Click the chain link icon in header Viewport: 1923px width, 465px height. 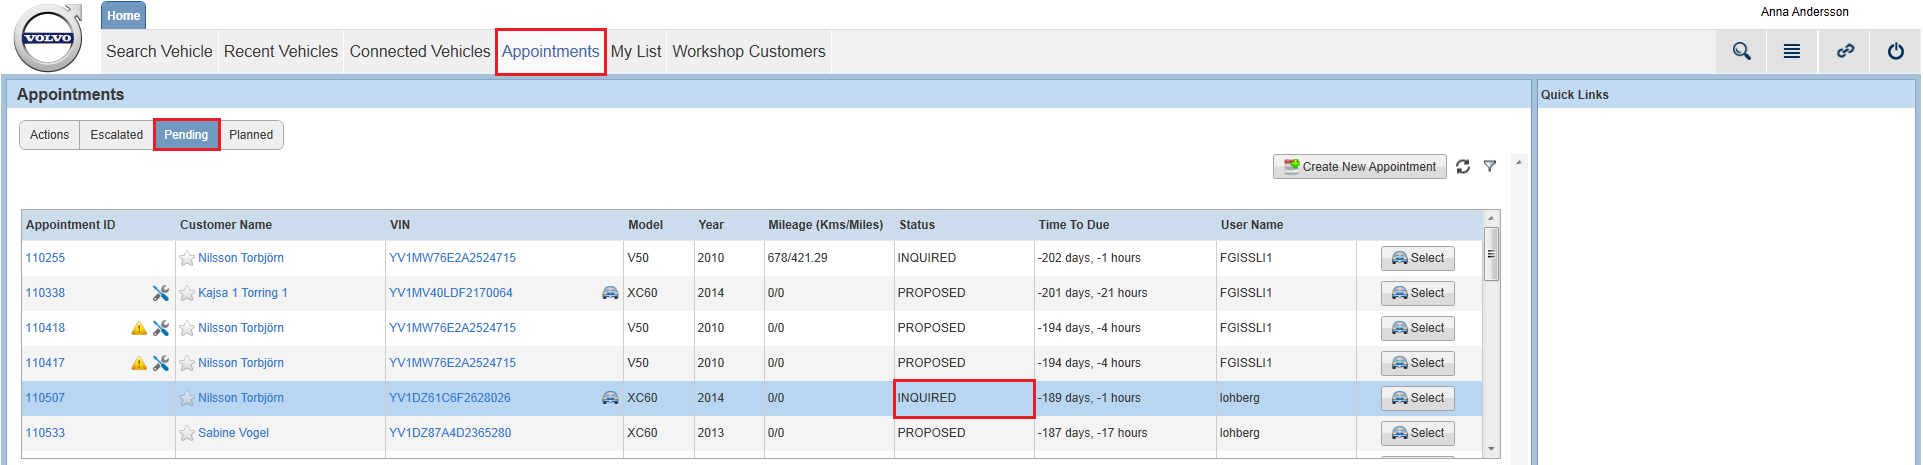click(x=1845, y=51)
